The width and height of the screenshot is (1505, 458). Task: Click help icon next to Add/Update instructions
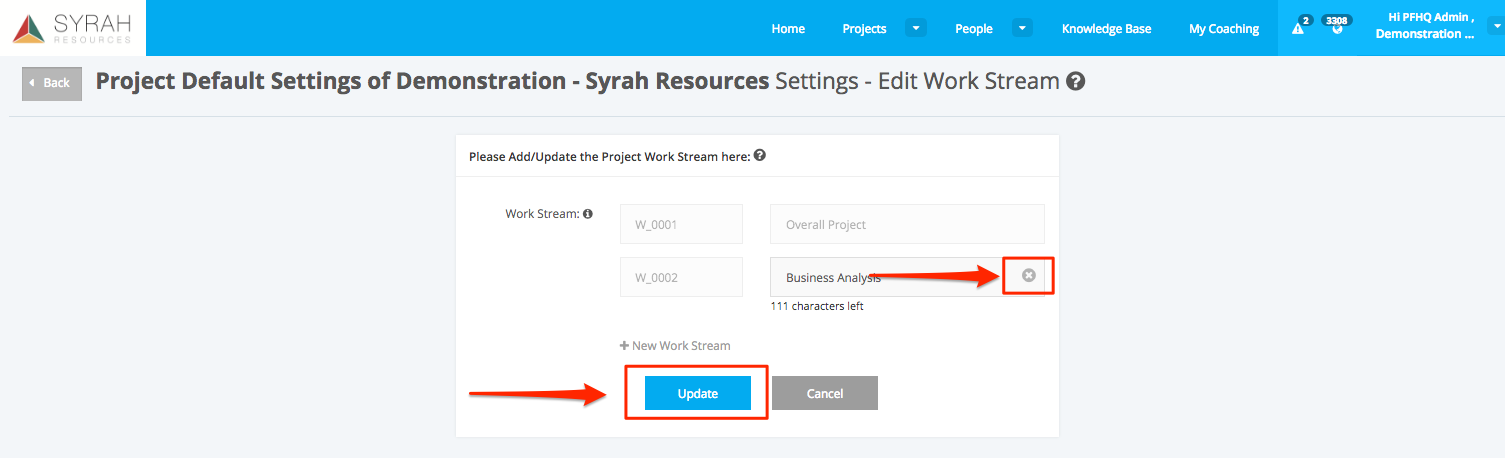click(x=760, y=156)
